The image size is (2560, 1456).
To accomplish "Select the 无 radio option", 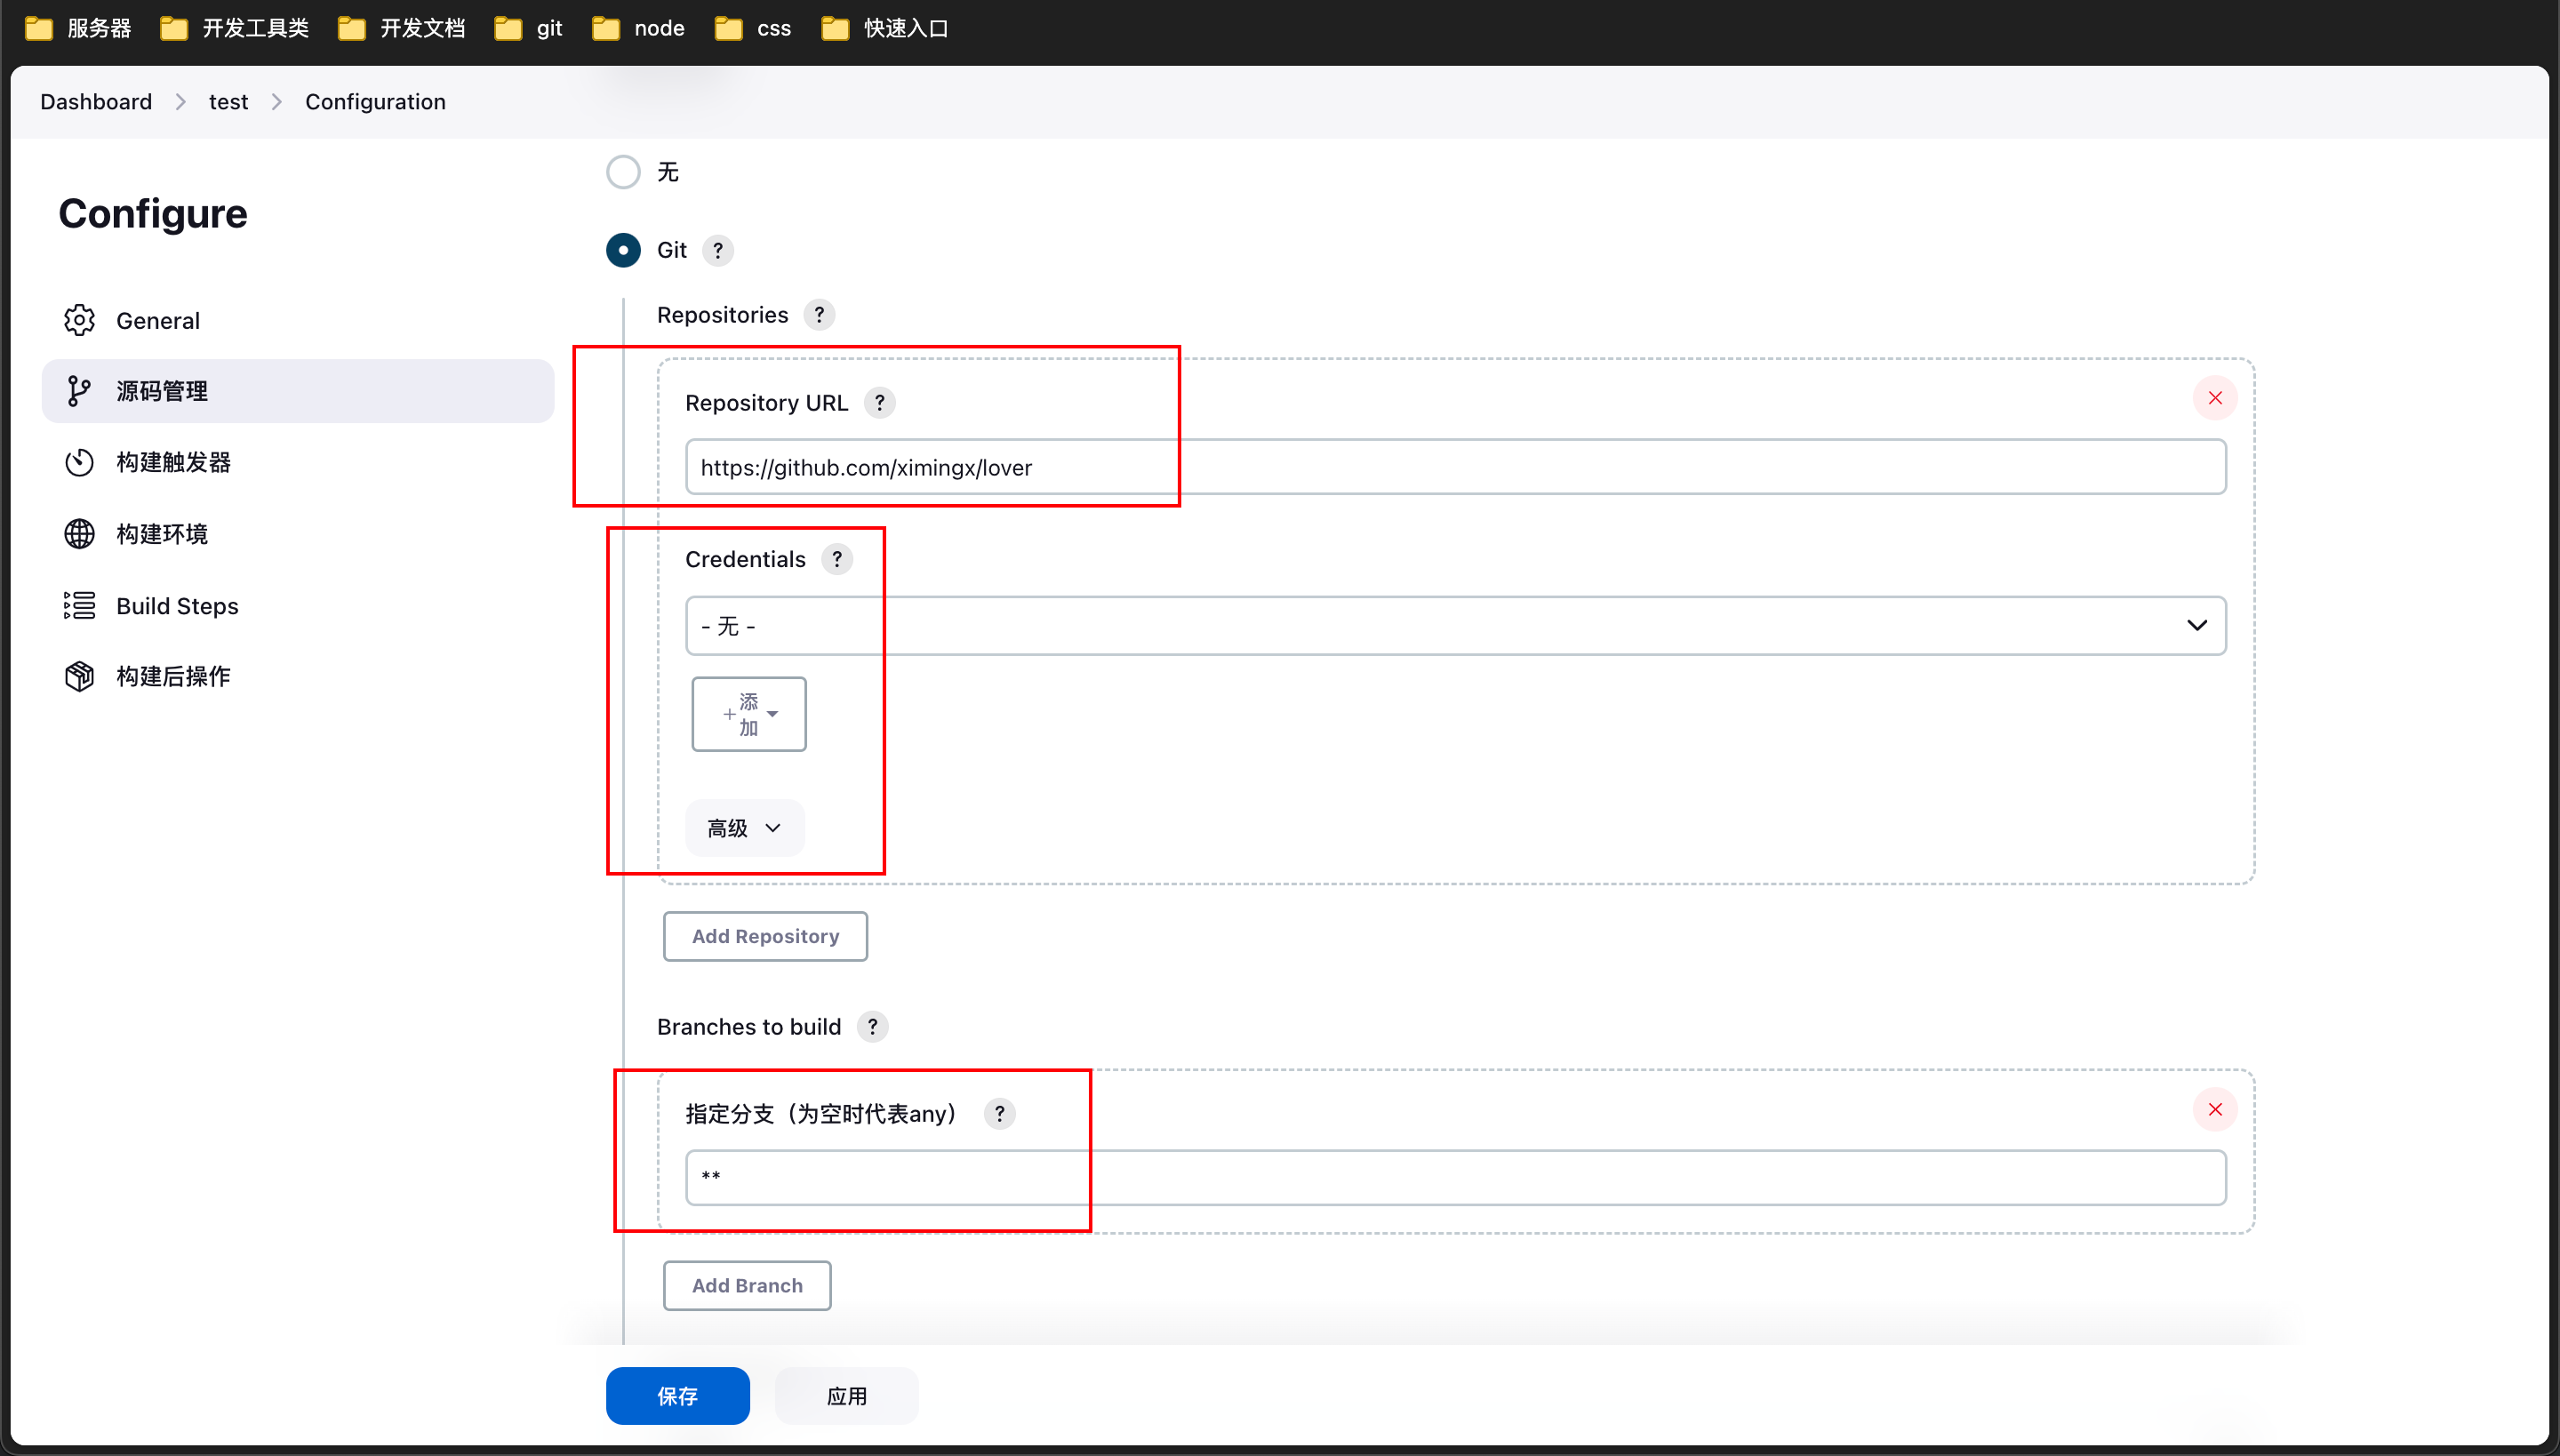I will tap(623, 172).
